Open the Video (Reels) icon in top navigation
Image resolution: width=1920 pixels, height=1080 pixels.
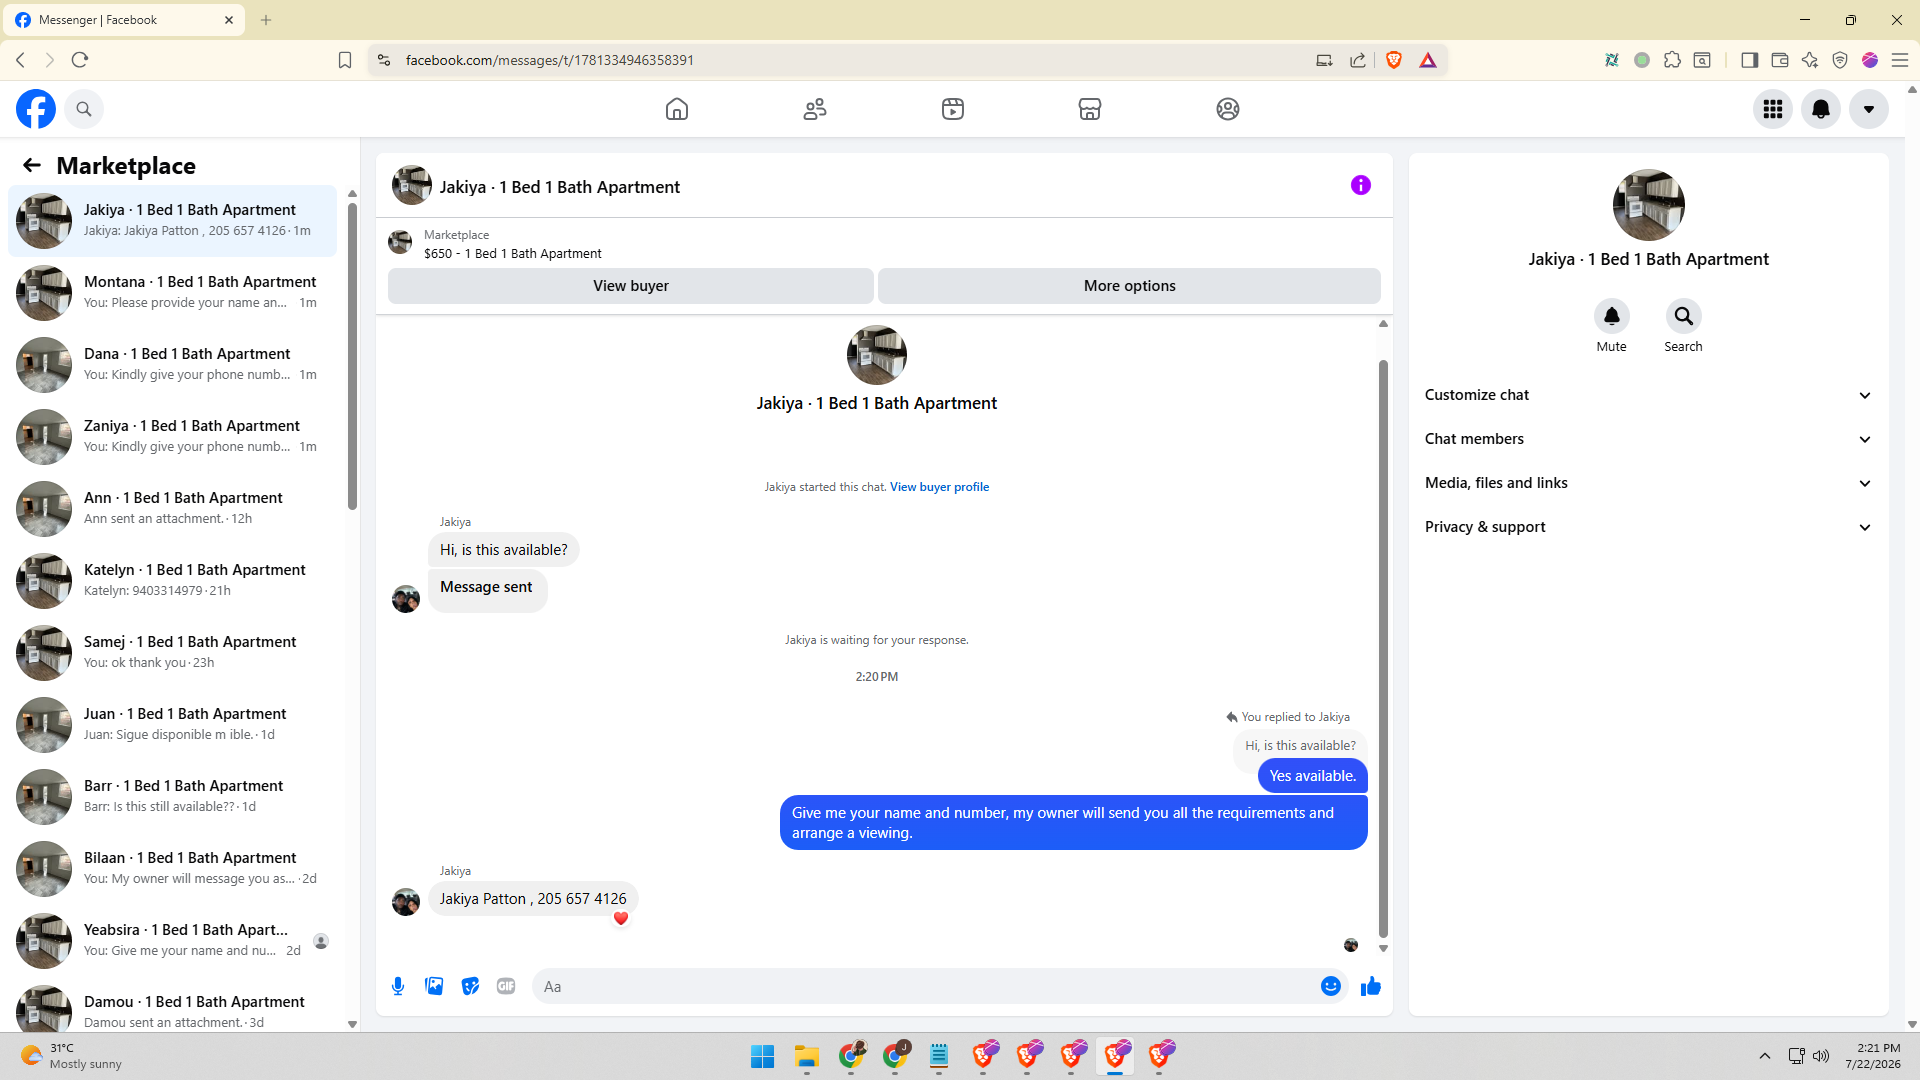click(953, 109)
